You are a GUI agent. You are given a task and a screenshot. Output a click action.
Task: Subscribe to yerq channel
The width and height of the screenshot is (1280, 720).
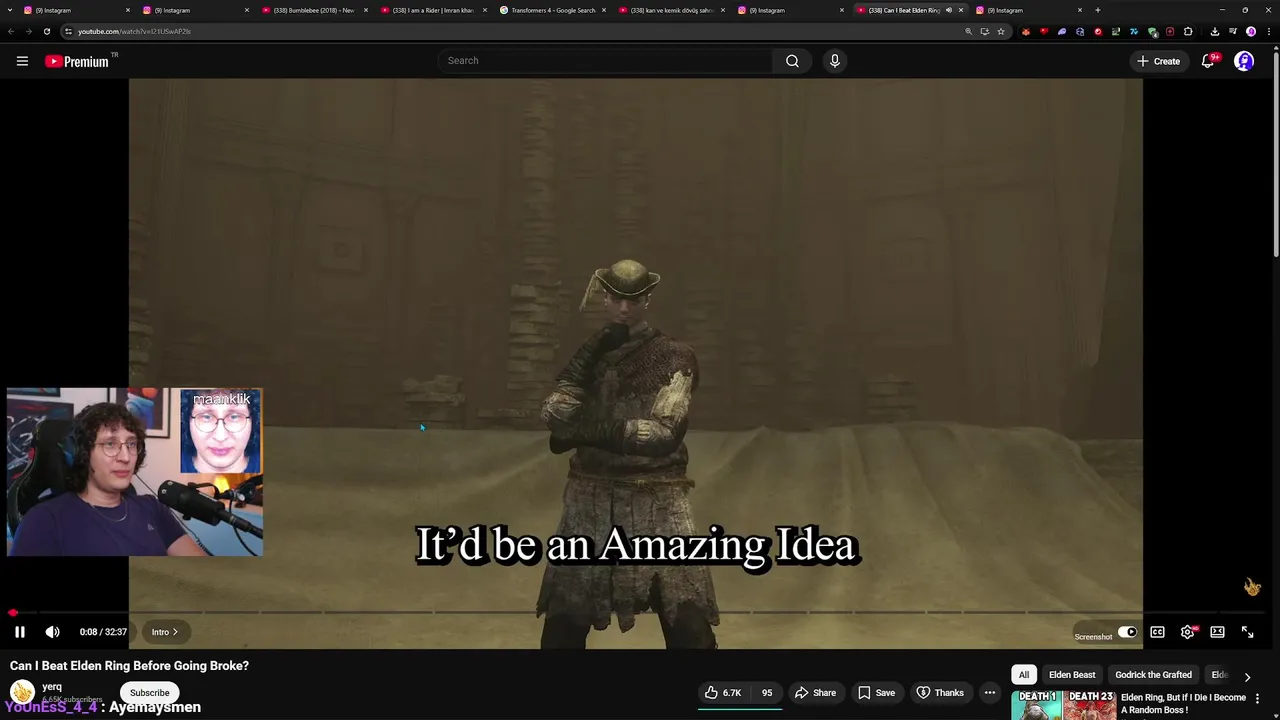(x=149, y=693)
